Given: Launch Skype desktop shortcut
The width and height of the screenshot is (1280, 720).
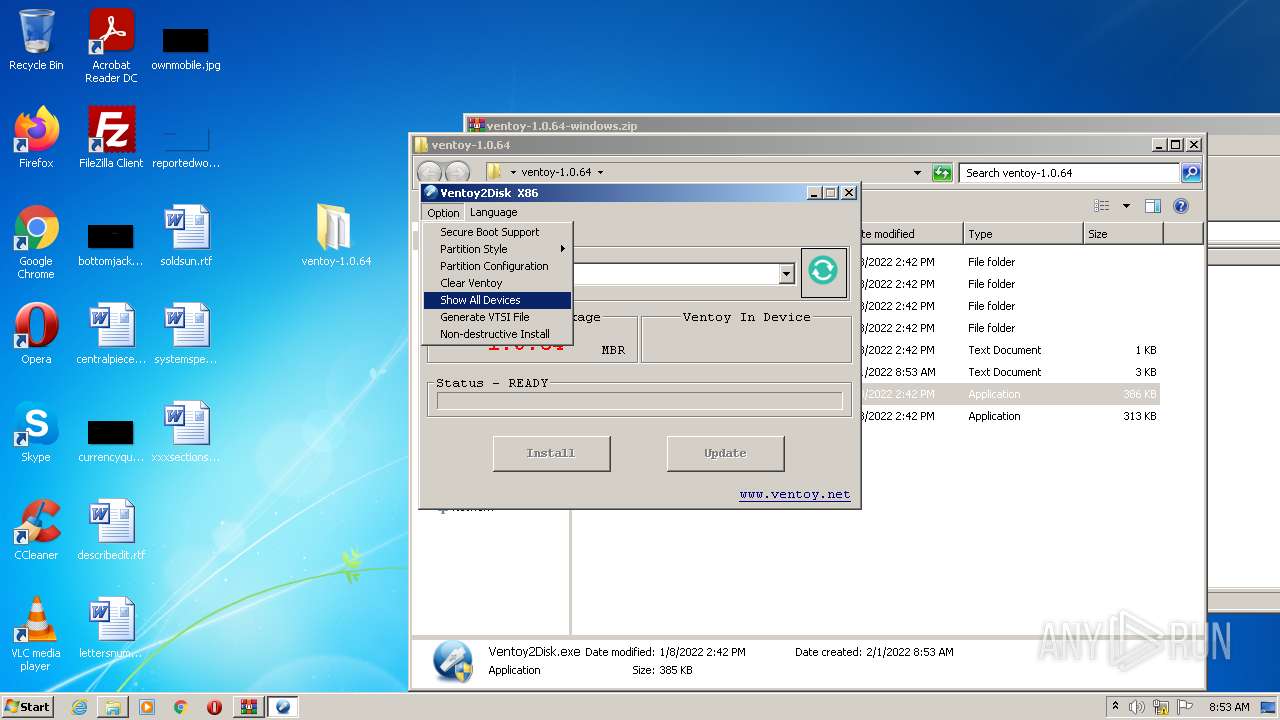Looking at the screenshot, I should (36, 432).
